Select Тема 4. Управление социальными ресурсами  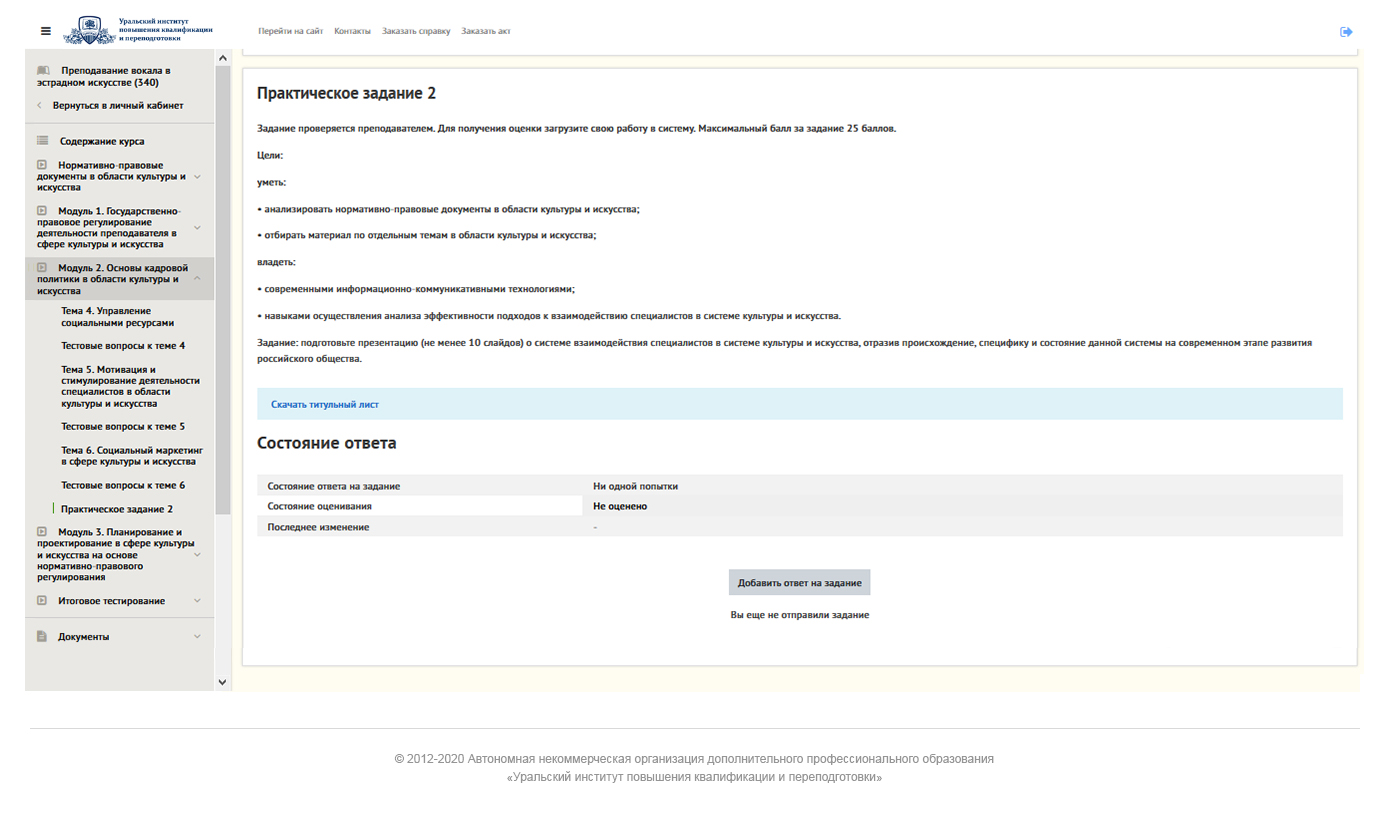pyautogui.click(x=117, y=317)
